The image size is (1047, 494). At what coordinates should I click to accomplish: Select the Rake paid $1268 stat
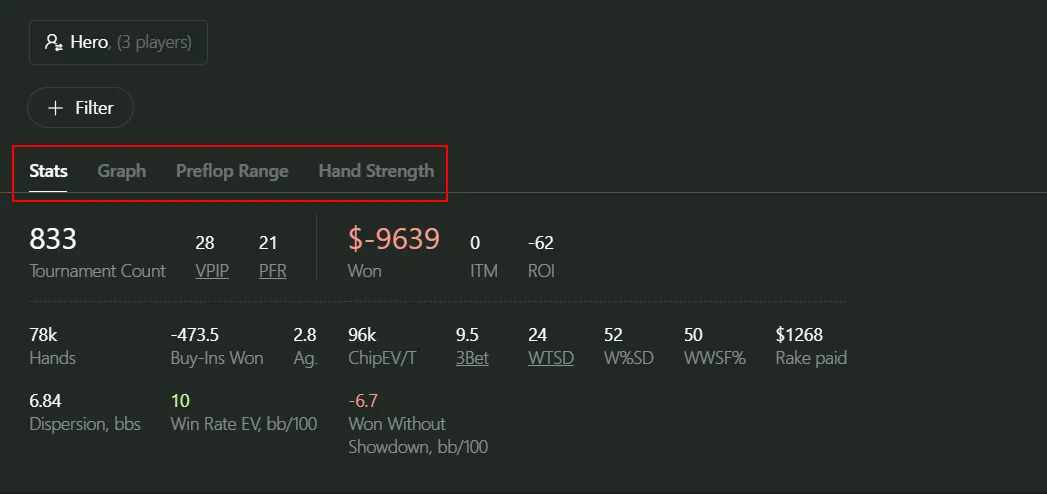(x=799, y=335)
